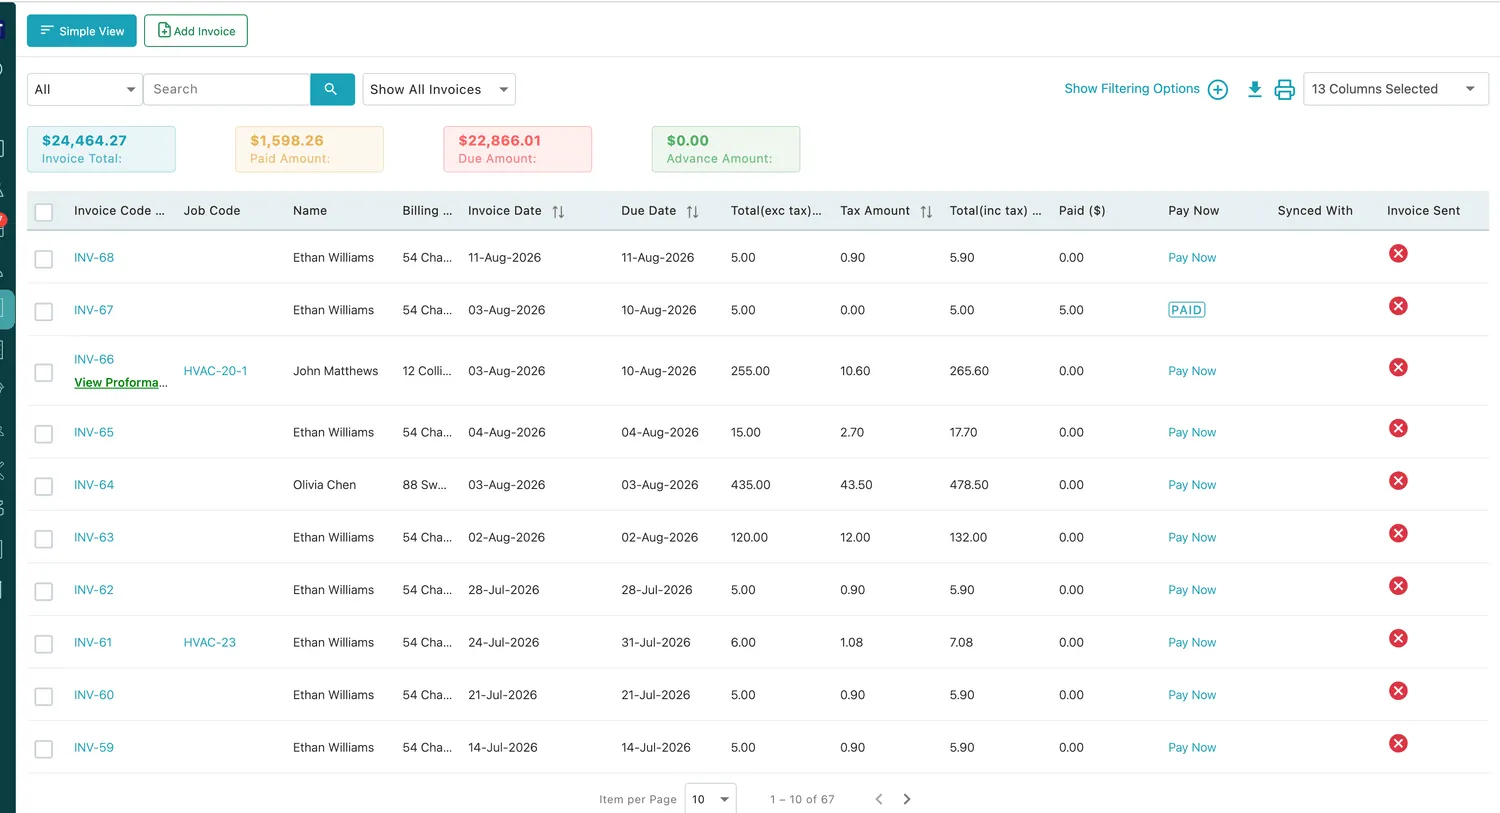The image size is (1500, 813).
Task: Click red not-sent icon for INV-62
Action: pos(1398,586)
